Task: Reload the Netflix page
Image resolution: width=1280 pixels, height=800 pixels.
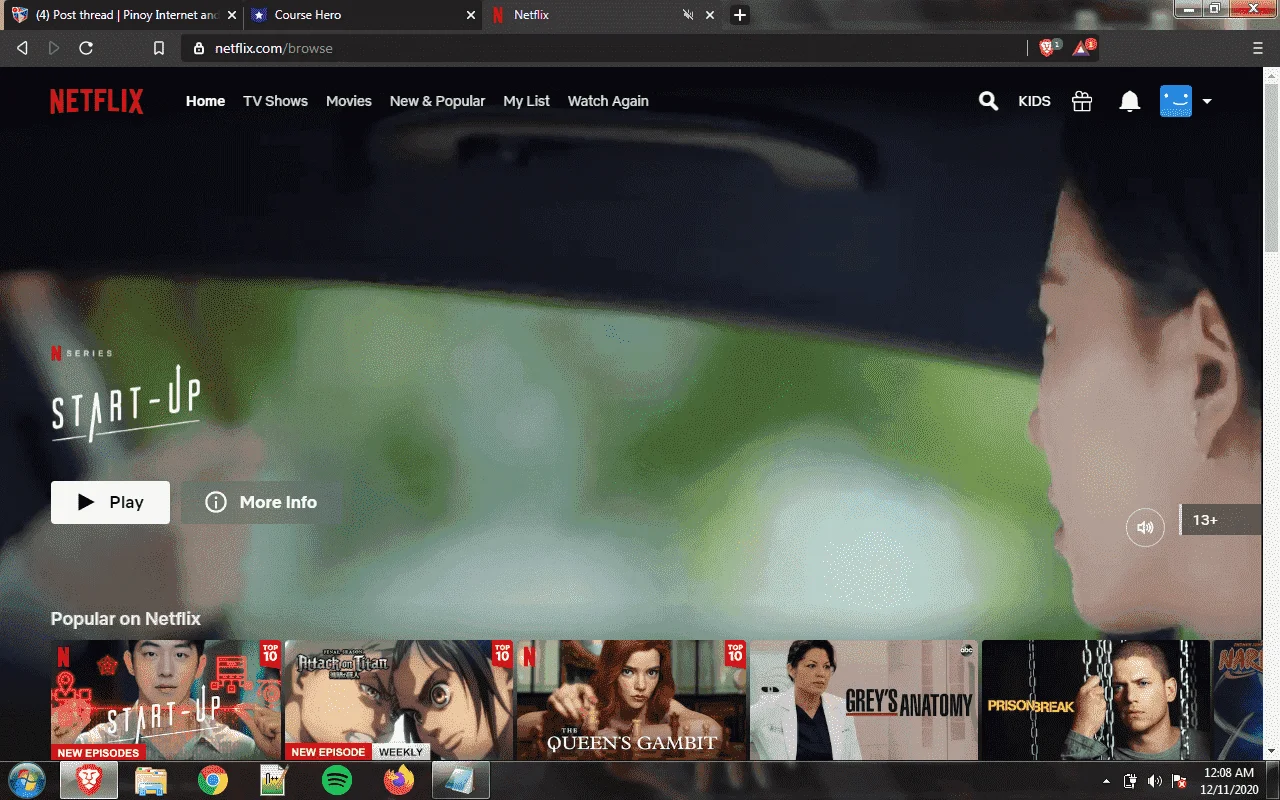Action: [x=86, y=48]
